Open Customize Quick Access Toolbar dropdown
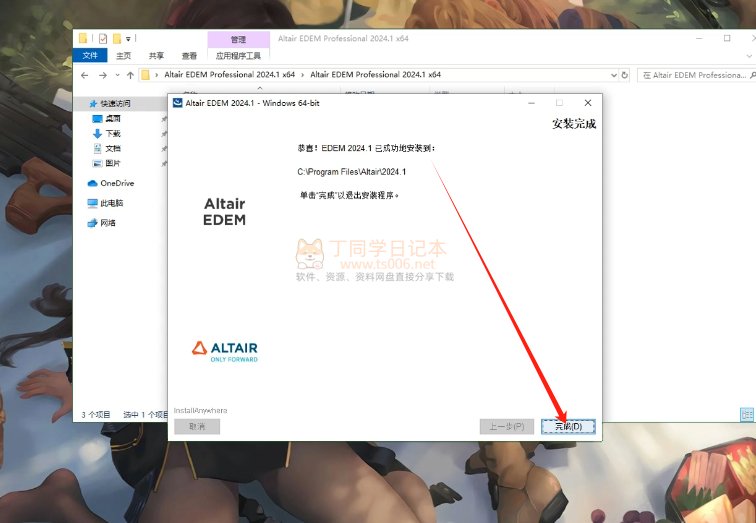The height and width of the screenshot is (523, 756). coord(128,39)
